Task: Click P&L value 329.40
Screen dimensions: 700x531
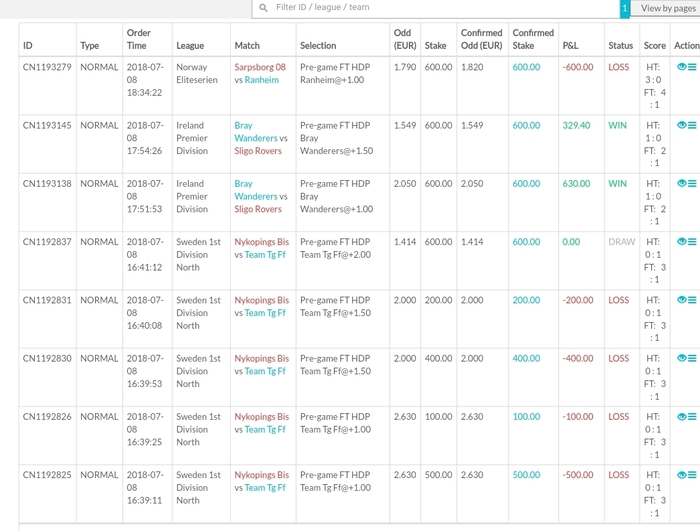Action: tap(576, 125)
